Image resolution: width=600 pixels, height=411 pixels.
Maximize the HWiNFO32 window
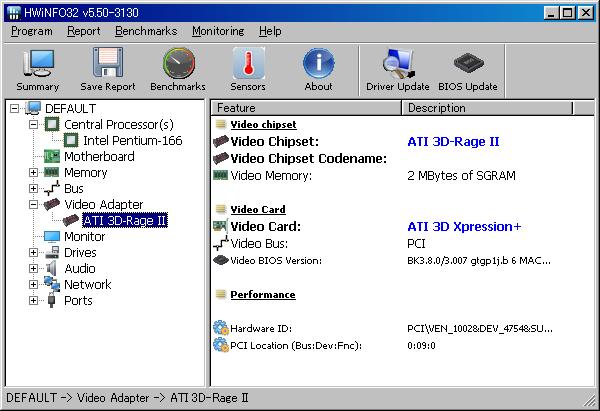[567, 13]
